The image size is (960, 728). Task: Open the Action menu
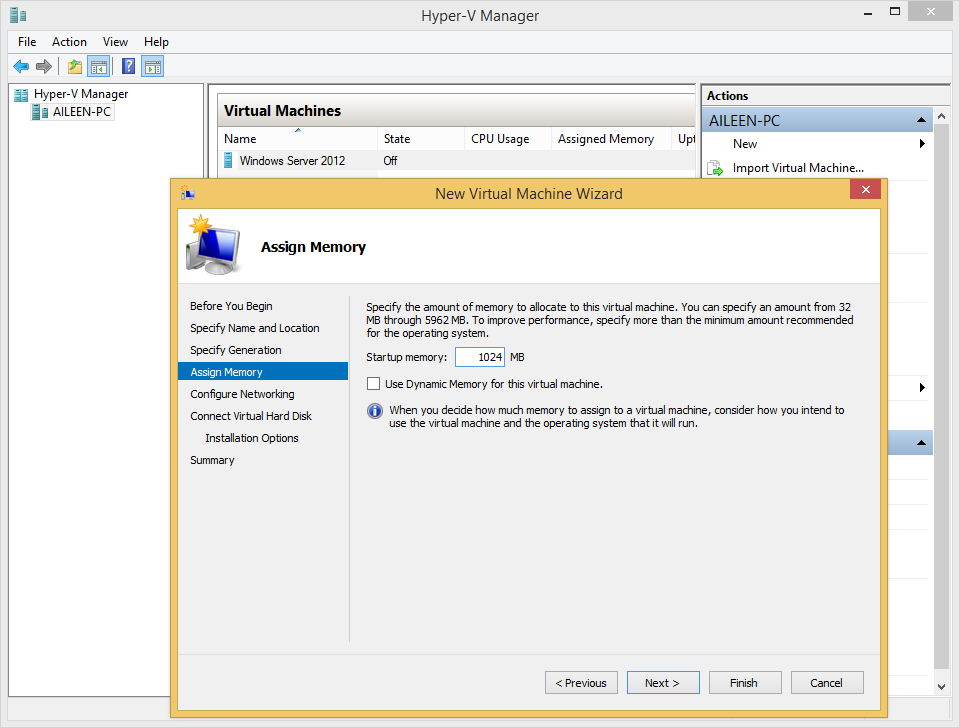69,42
